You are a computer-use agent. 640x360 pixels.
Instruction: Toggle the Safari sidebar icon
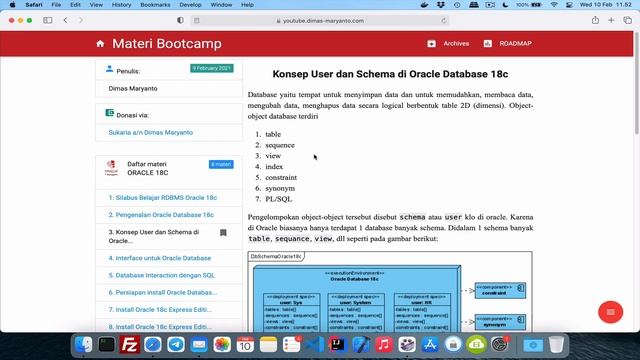48,20
